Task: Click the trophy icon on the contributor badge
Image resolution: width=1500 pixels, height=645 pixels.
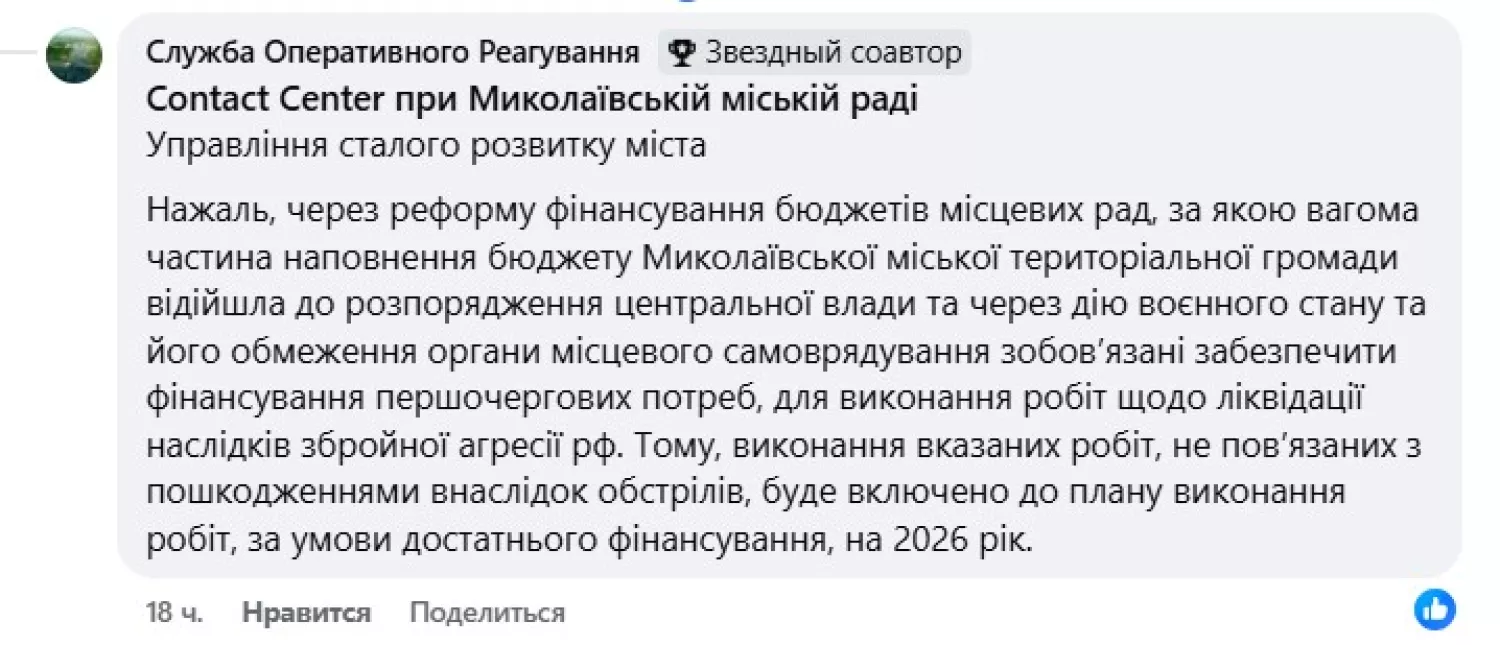Action: click(682, 52)
